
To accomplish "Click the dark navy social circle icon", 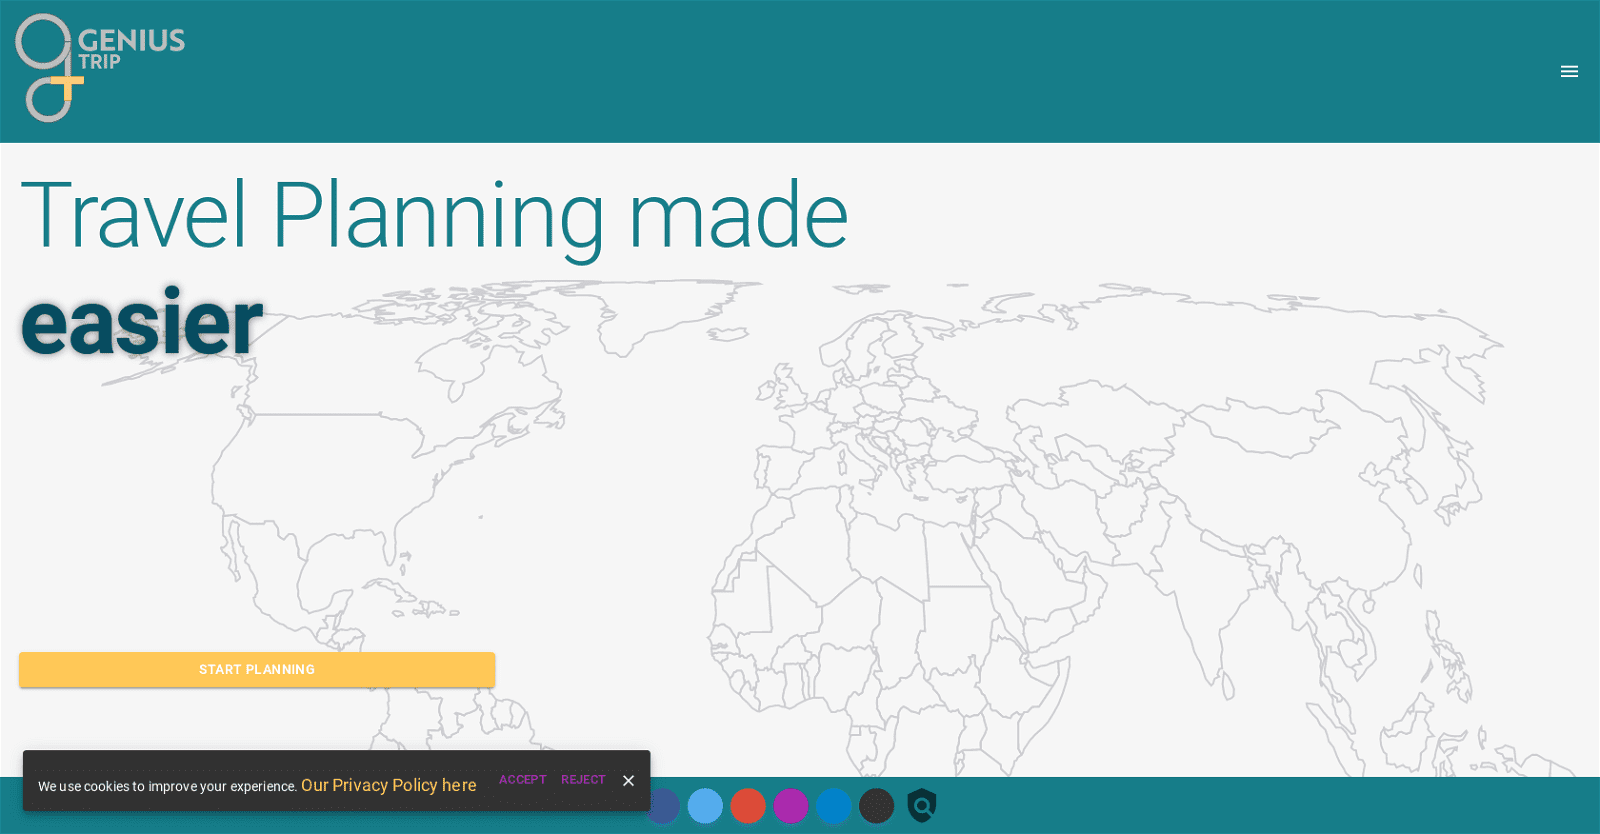I will tap(664, 806).
